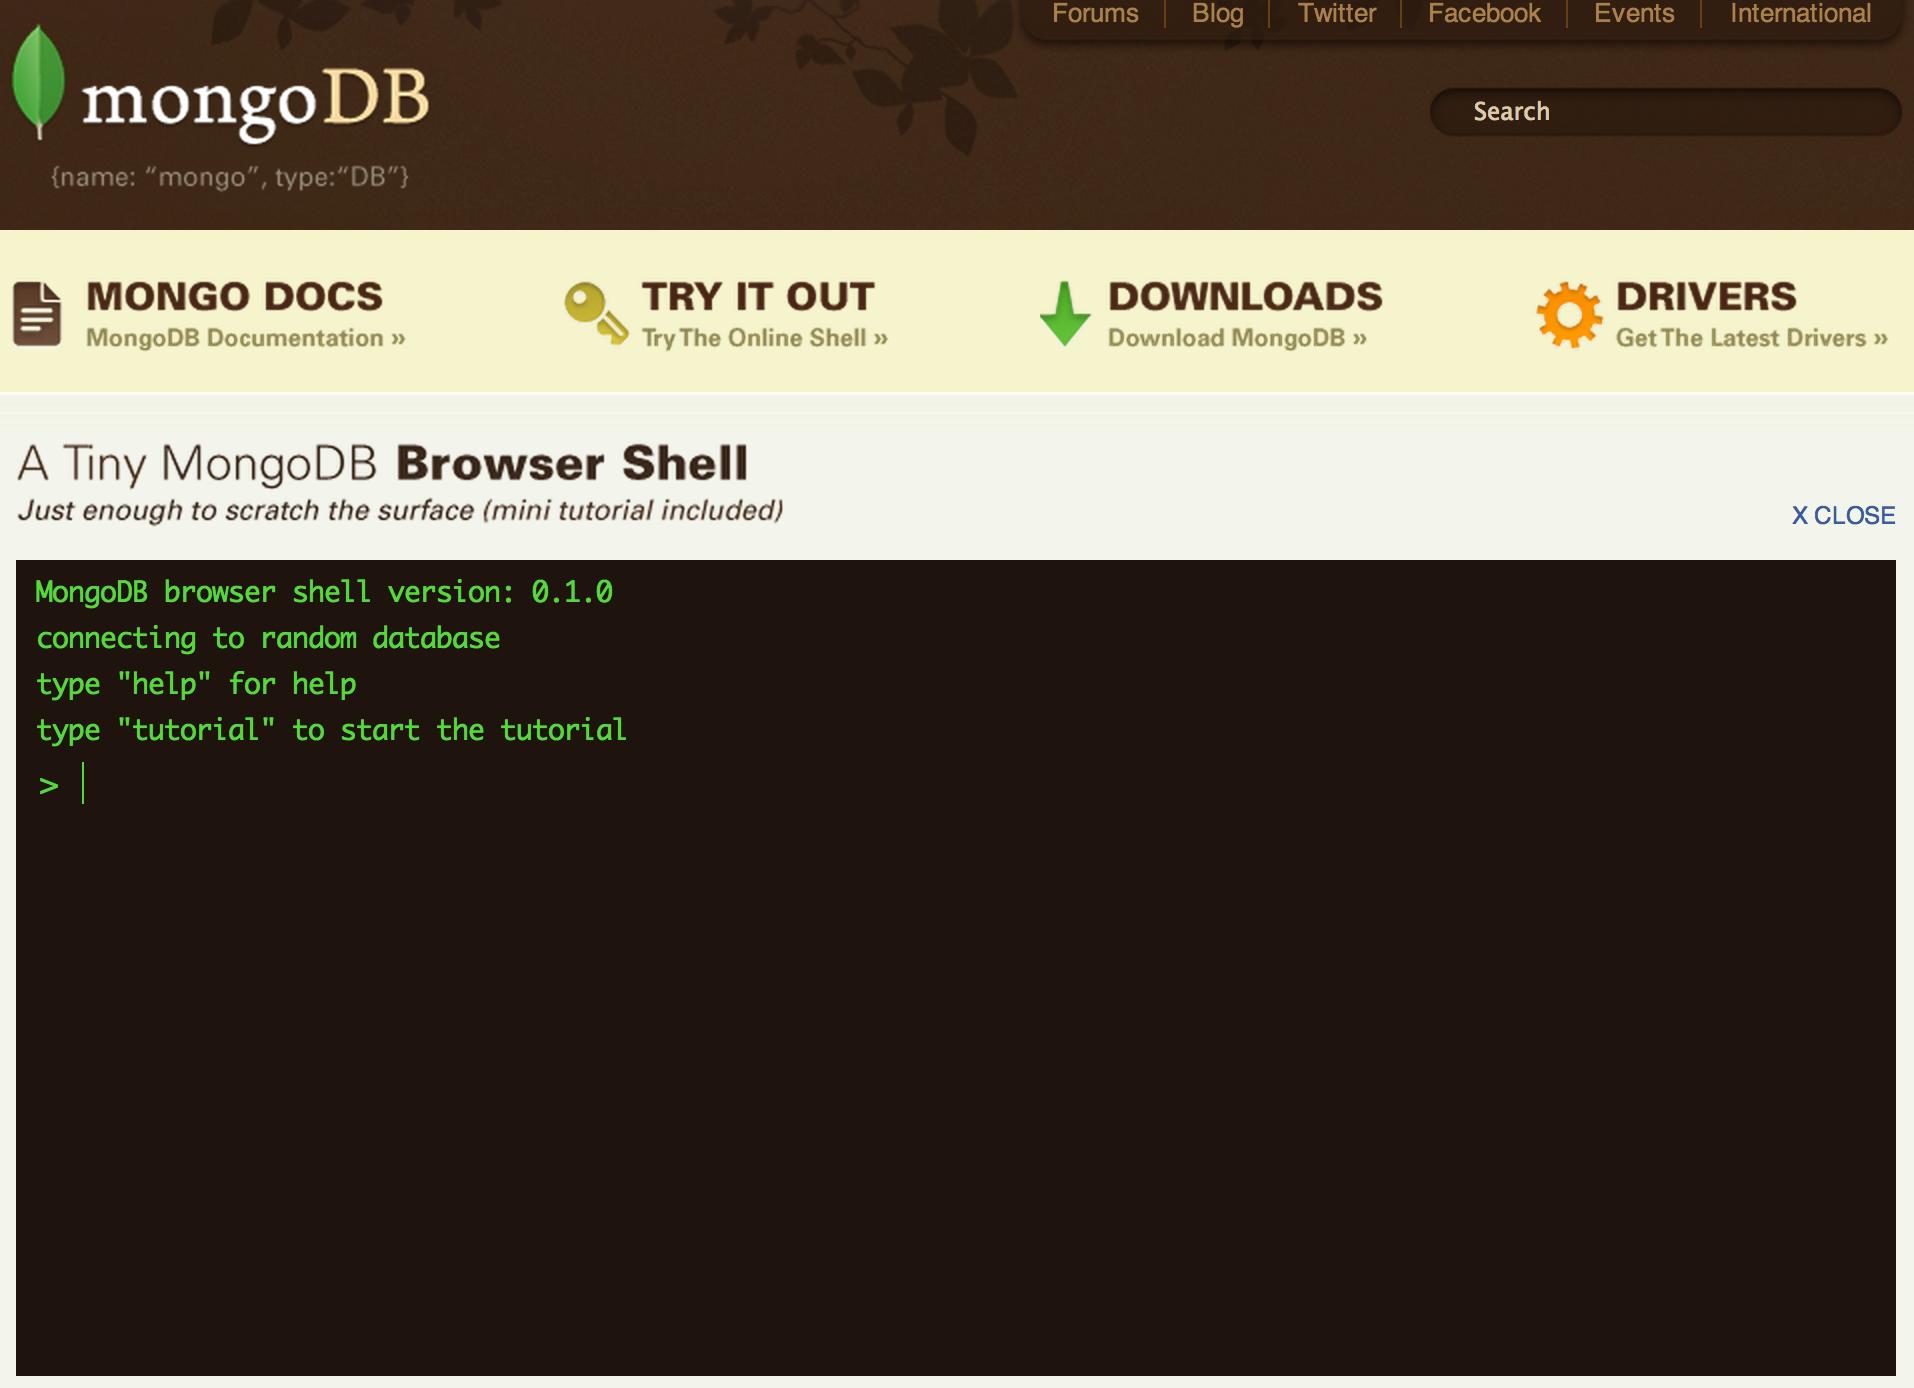Viewport: 1914px width, 1388px height.
Task: Open the Twitter link in top navigation
Action: point(1337,14)
